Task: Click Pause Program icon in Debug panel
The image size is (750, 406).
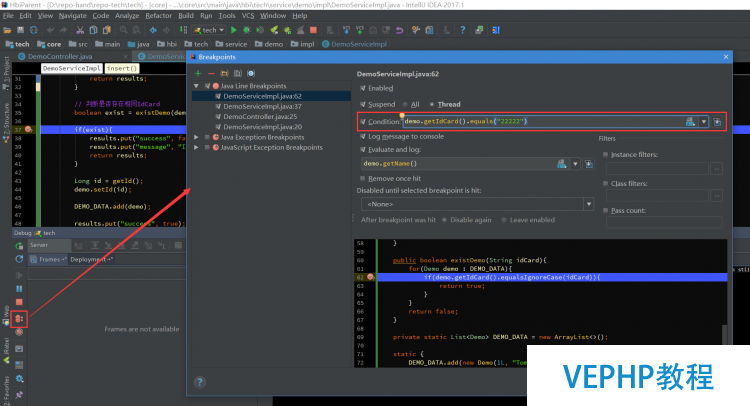Action: click(19, 288)
